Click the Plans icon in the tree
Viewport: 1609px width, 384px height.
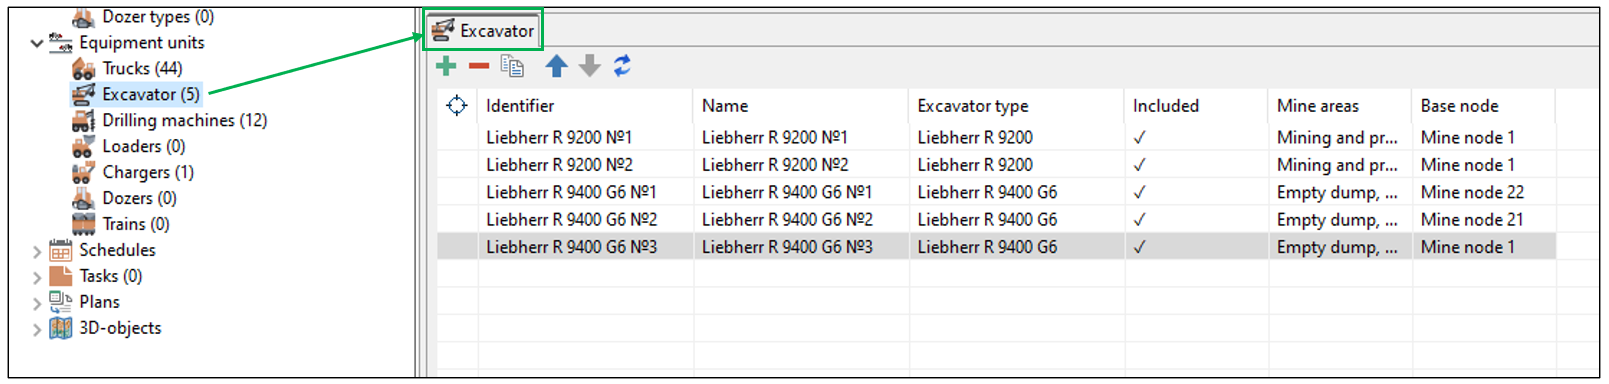[61, 302]
